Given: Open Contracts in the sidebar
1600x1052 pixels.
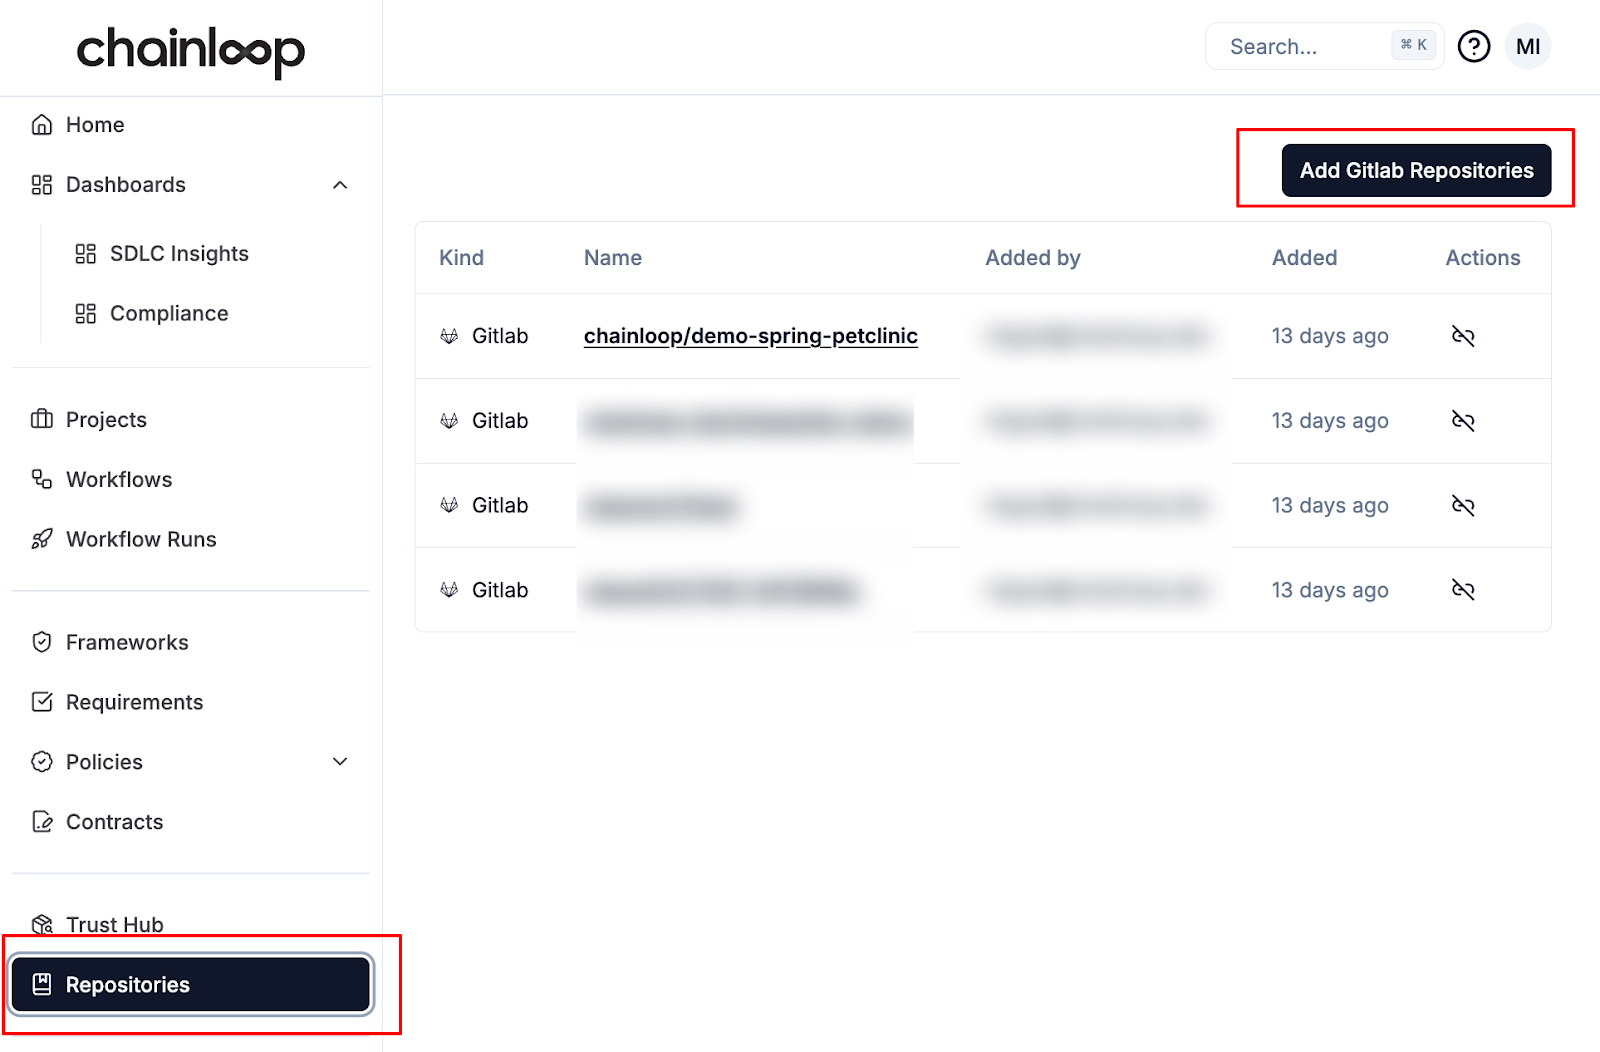Looking at the screenshot, I should [x=114, y=822].
